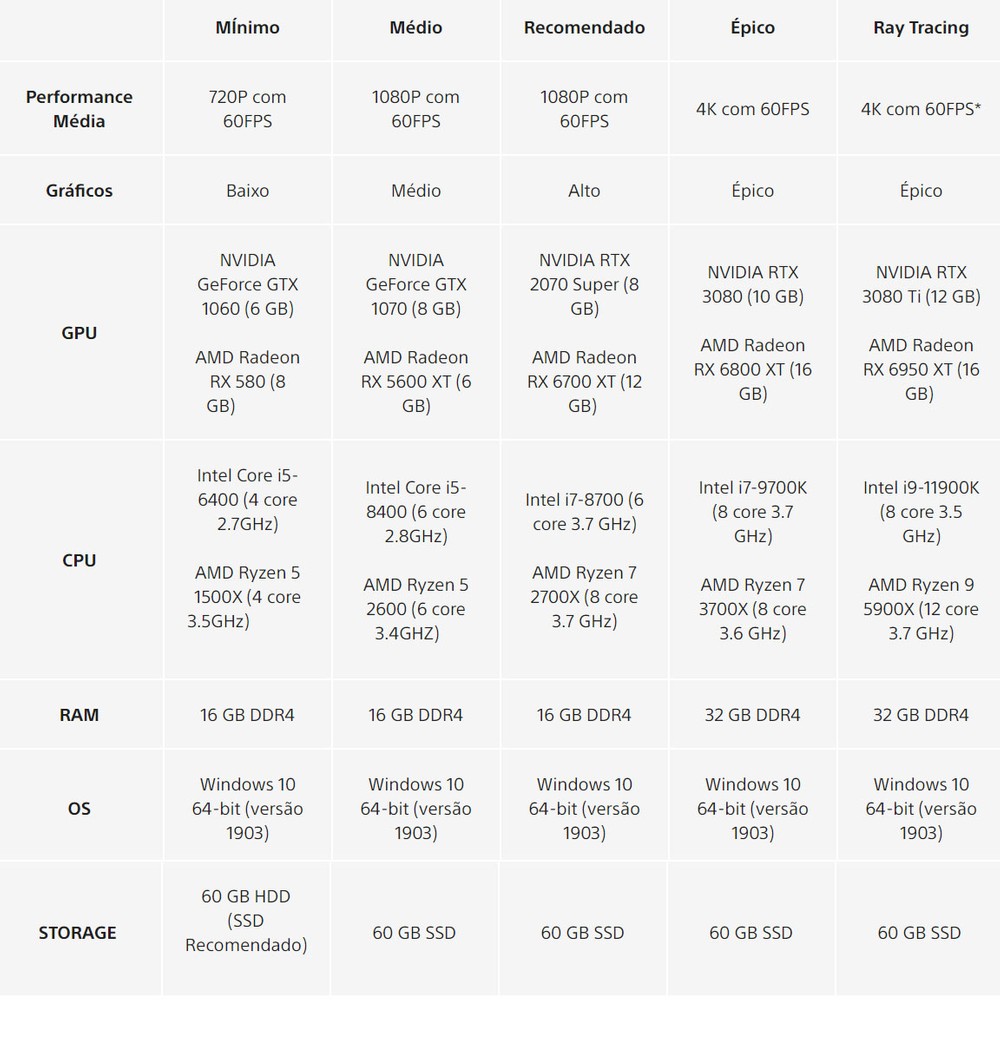The width and height of the screenshot is (1000, 1042).
Task: Click the RTX 2070 Super GPU cell
Action: 584,285
